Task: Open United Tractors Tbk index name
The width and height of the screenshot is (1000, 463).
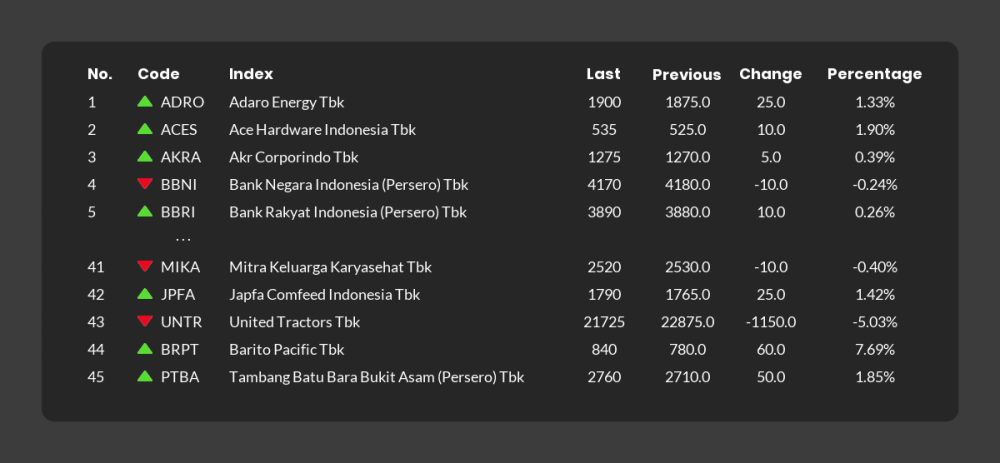Action: [x=295, y=322]
